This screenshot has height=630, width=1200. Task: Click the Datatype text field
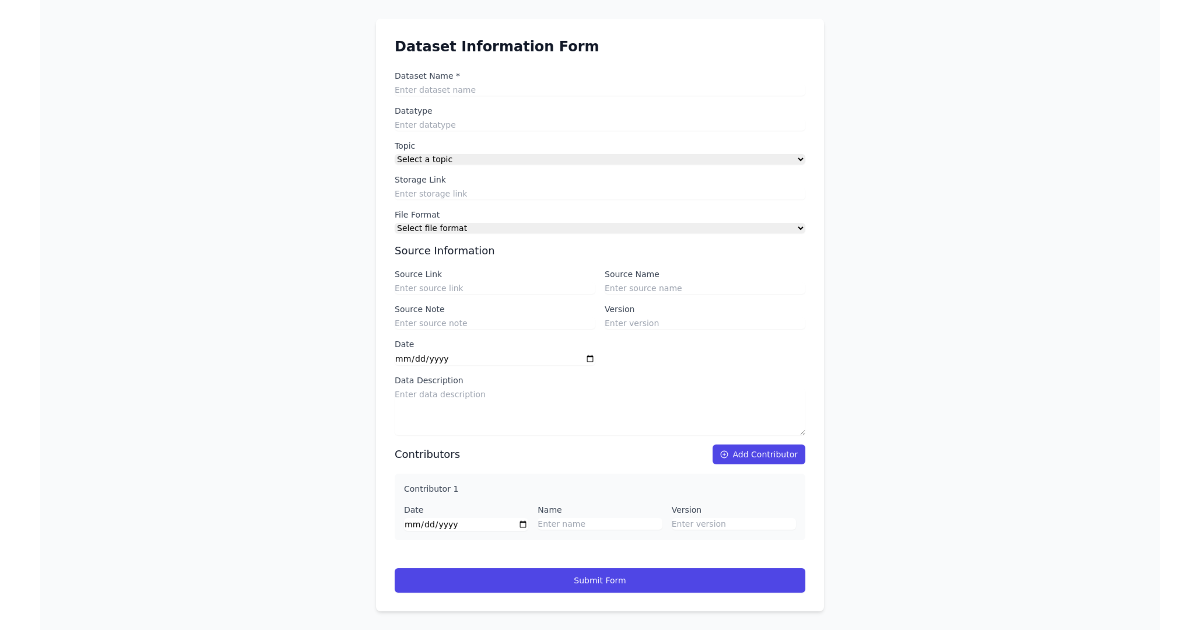click(x=598, y=124)
